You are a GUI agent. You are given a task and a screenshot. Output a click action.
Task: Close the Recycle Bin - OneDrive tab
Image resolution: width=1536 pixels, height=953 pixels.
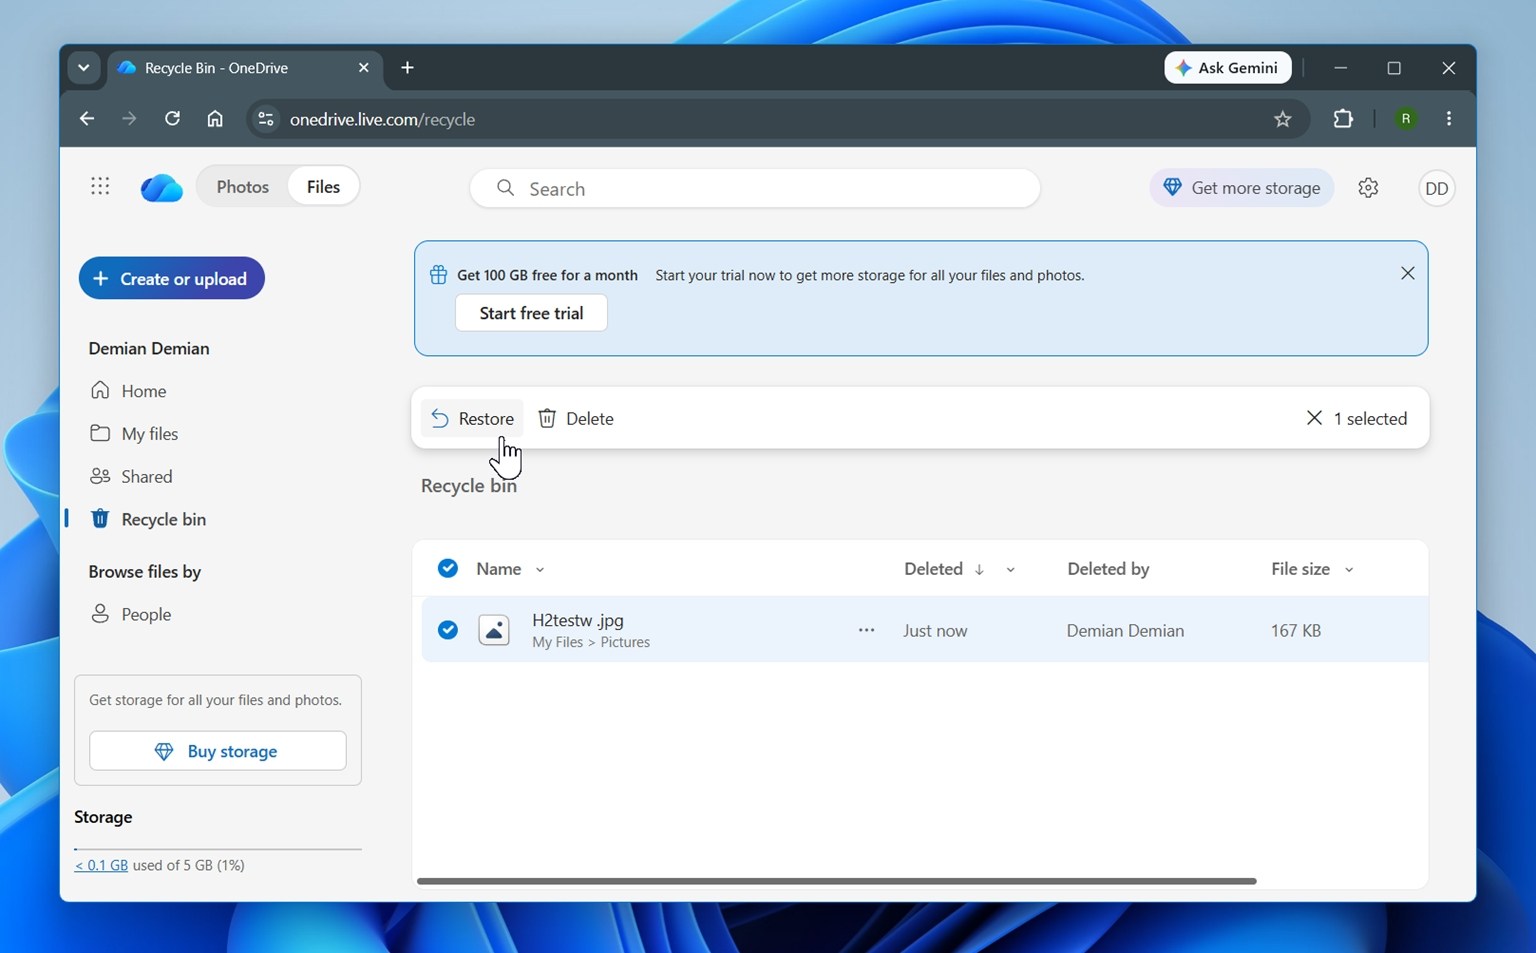(x=363, y=68)
